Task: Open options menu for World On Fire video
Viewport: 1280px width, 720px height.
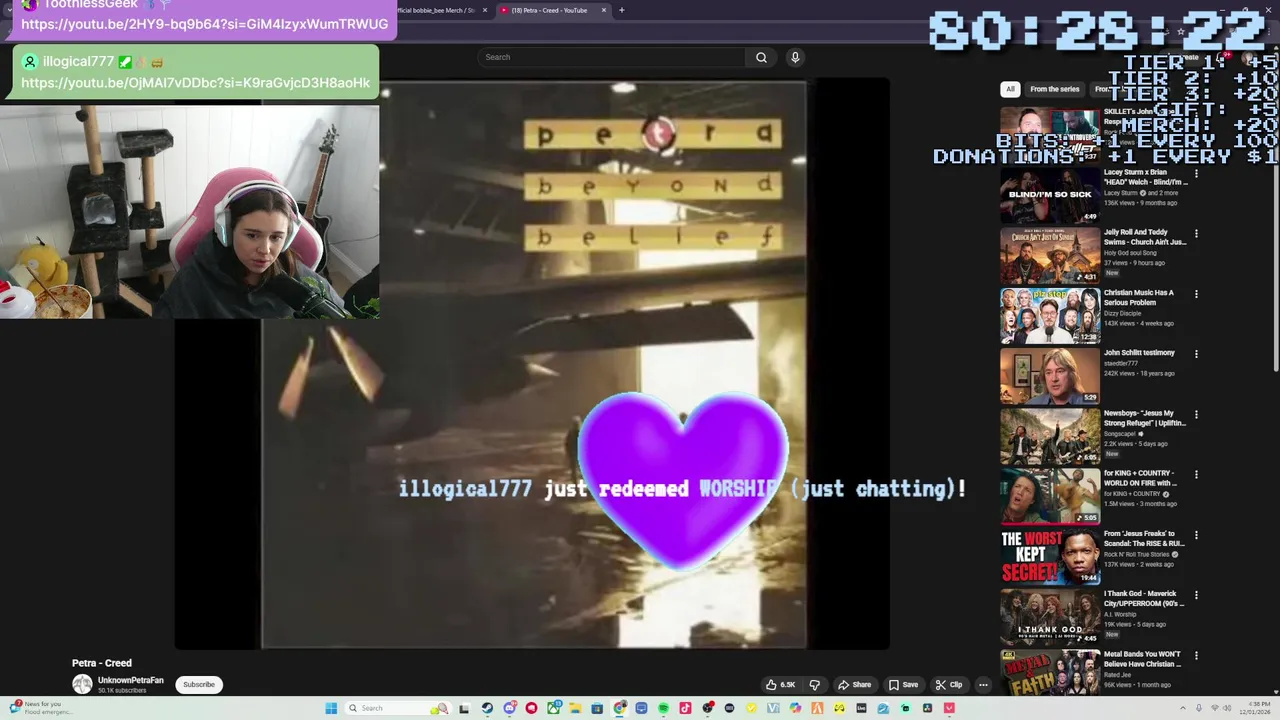Action: (x=1196, y=474)
